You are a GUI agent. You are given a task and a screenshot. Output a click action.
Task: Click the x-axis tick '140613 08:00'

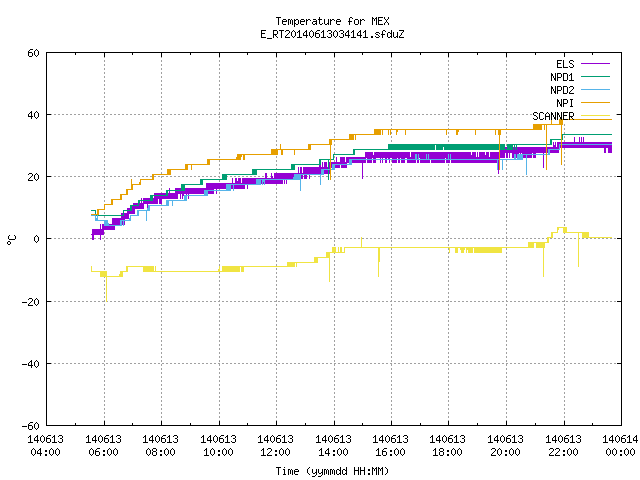160,446
